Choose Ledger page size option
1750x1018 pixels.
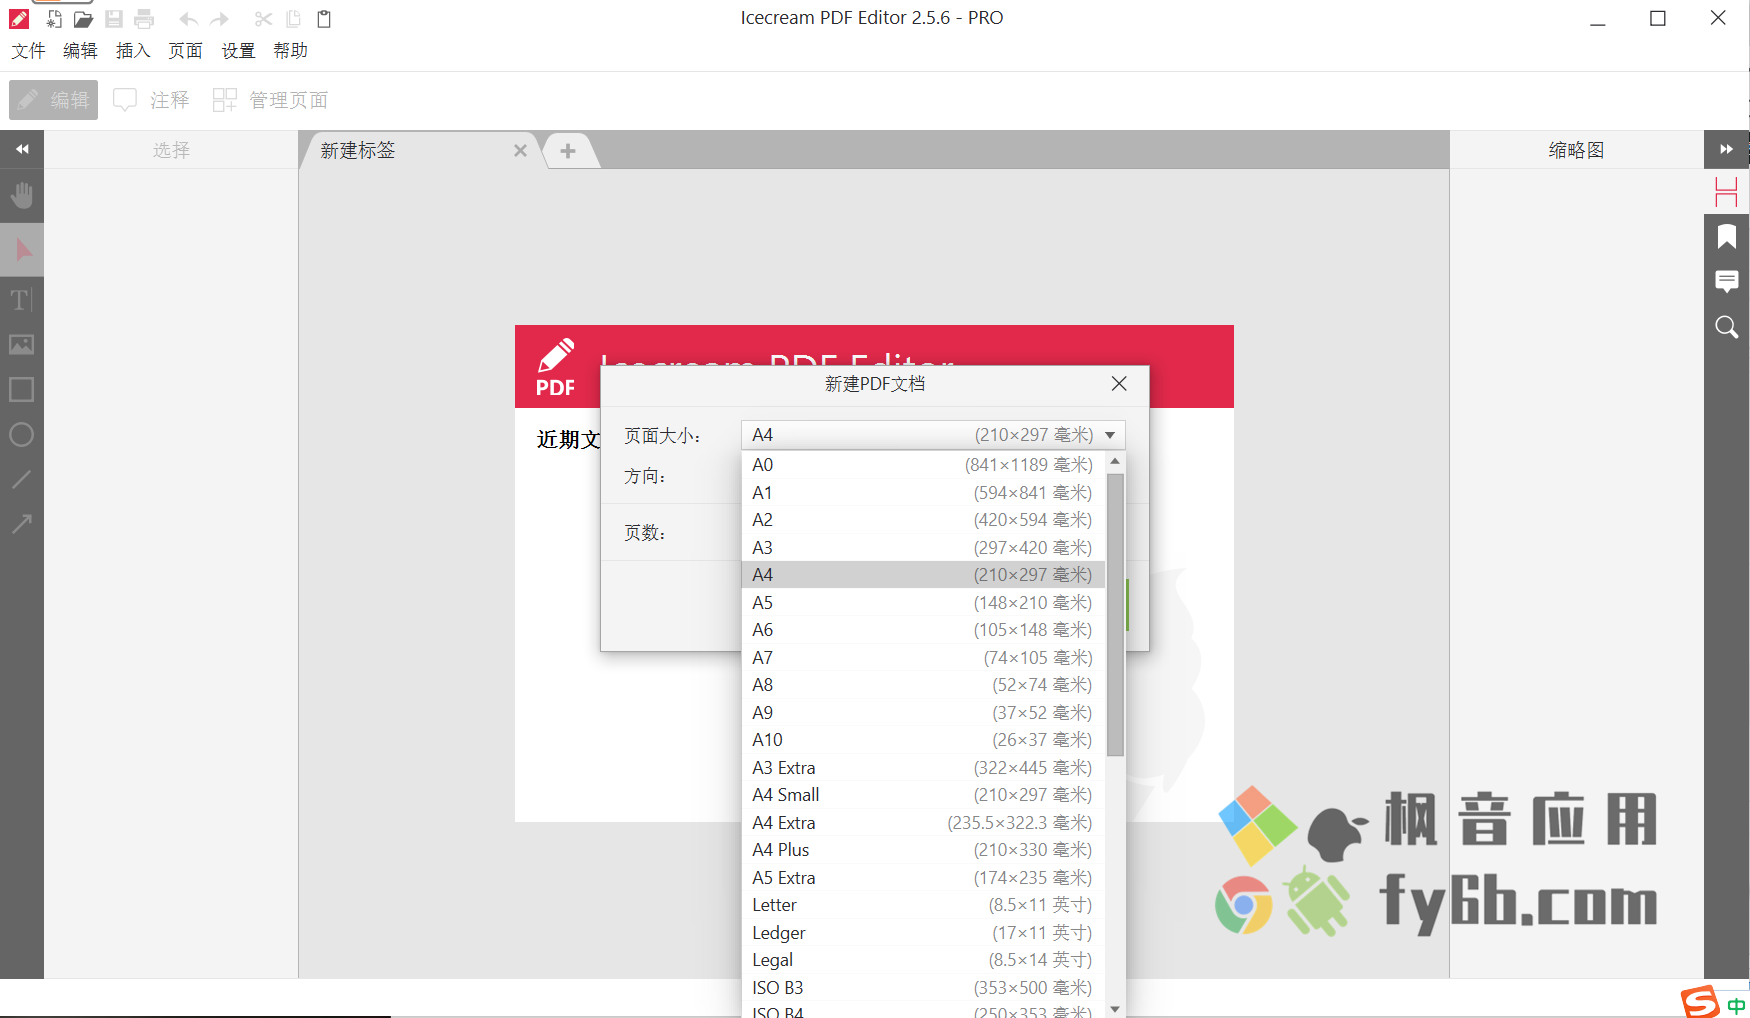(x=923, y=933)
